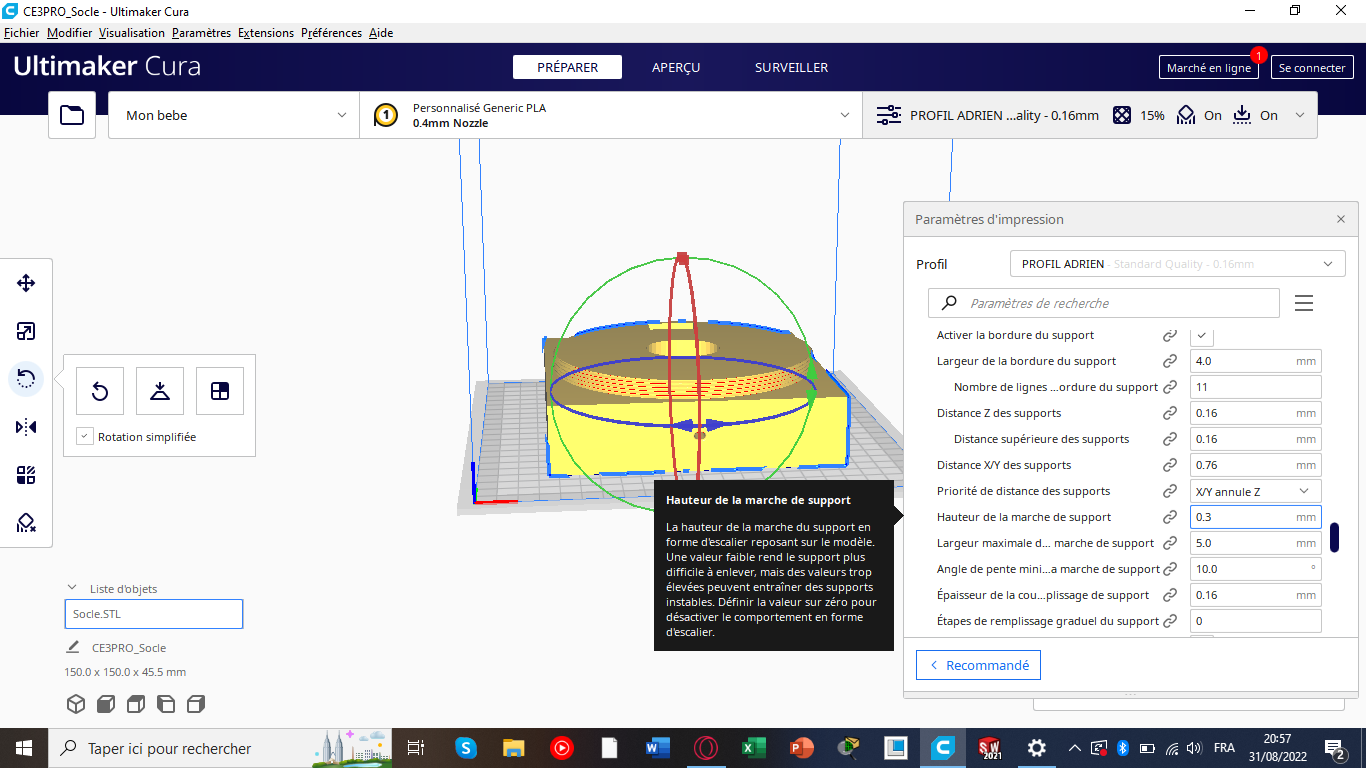Select the Move tool

(x=26, y=283)
